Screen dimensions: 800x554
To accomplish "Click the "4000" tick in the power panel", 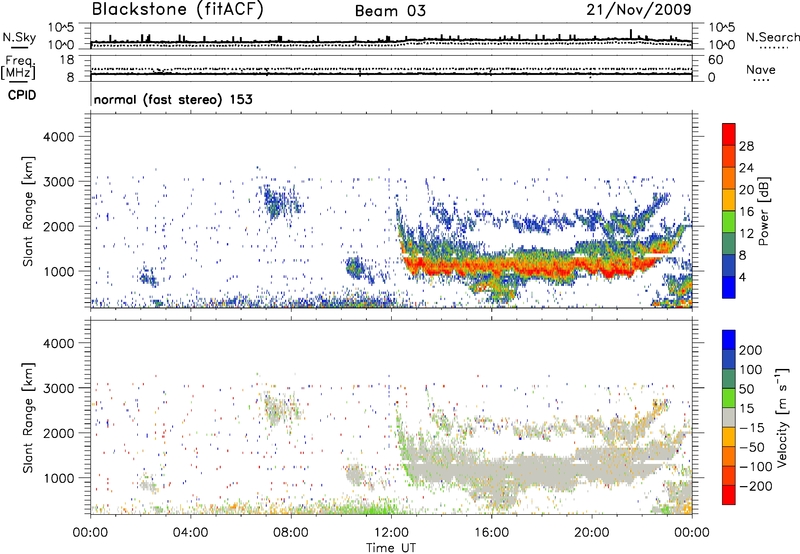I will [x=59, y=137].
